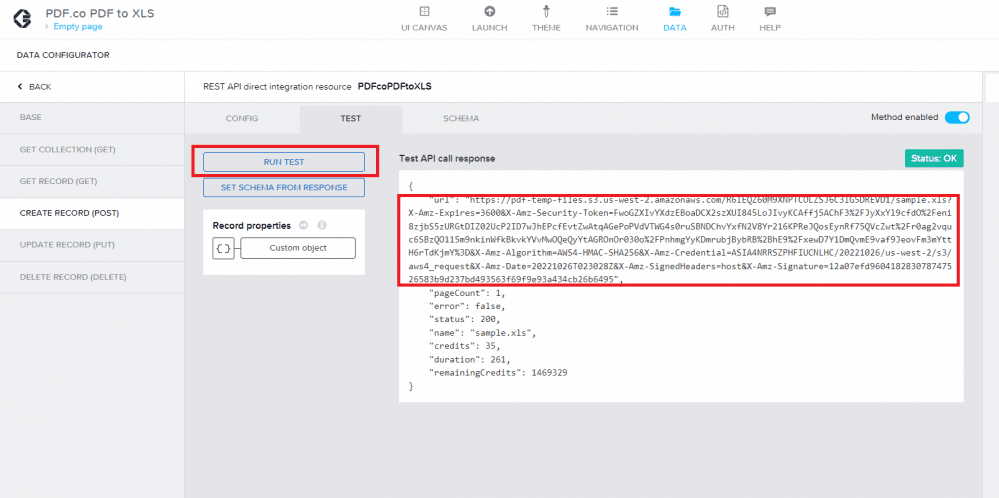Click Set Schema From Response button
999x498 pixels.
[x=283, y=187]
